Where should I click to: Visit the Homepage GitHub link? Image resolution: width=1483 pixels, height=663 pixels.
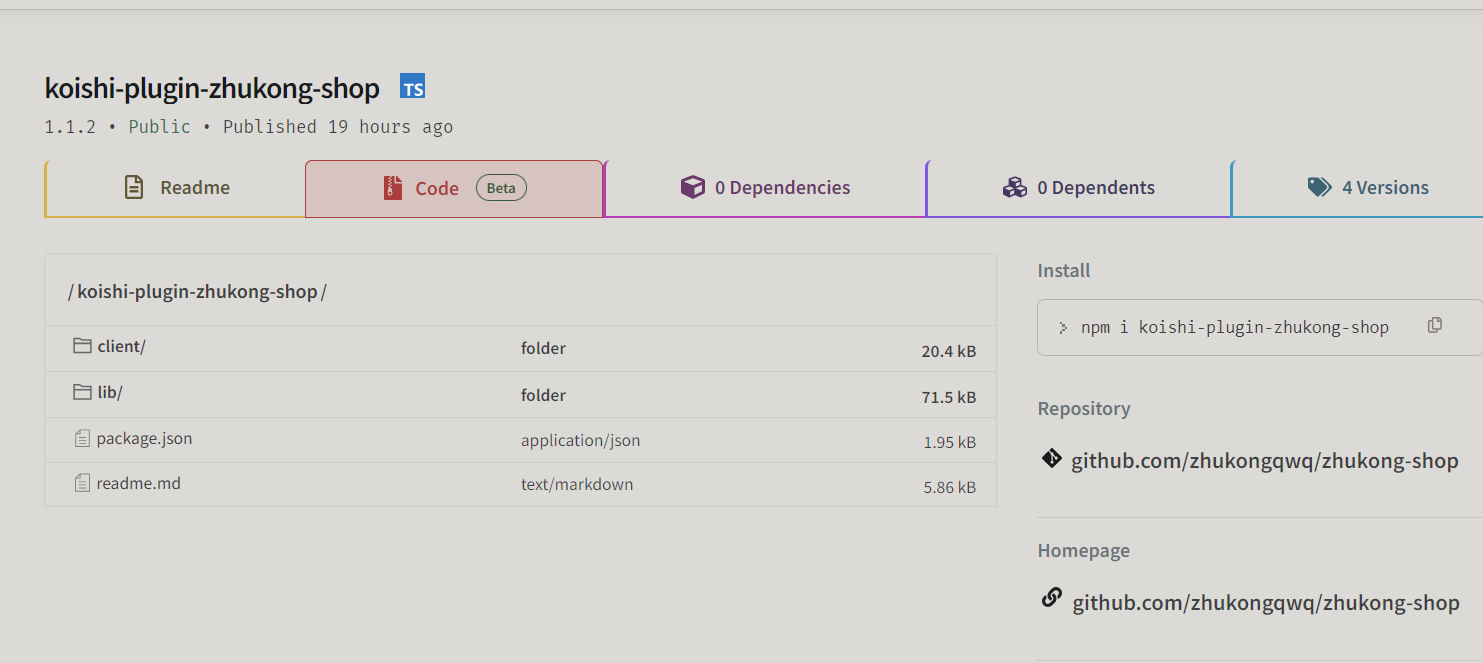pyautogui.click(x=1265, y=603)
